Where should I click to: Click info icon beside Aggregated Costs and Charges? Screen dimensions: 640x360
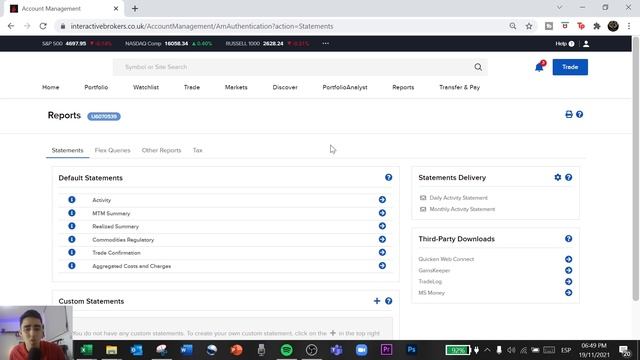click(72, 266)
